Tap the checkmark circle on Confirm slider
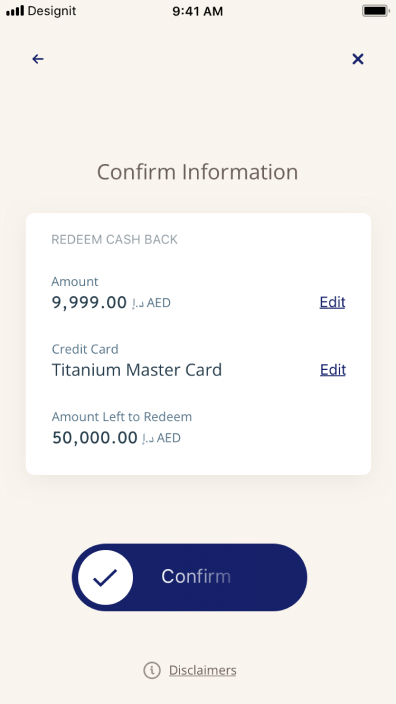 [x=106, y=577]
